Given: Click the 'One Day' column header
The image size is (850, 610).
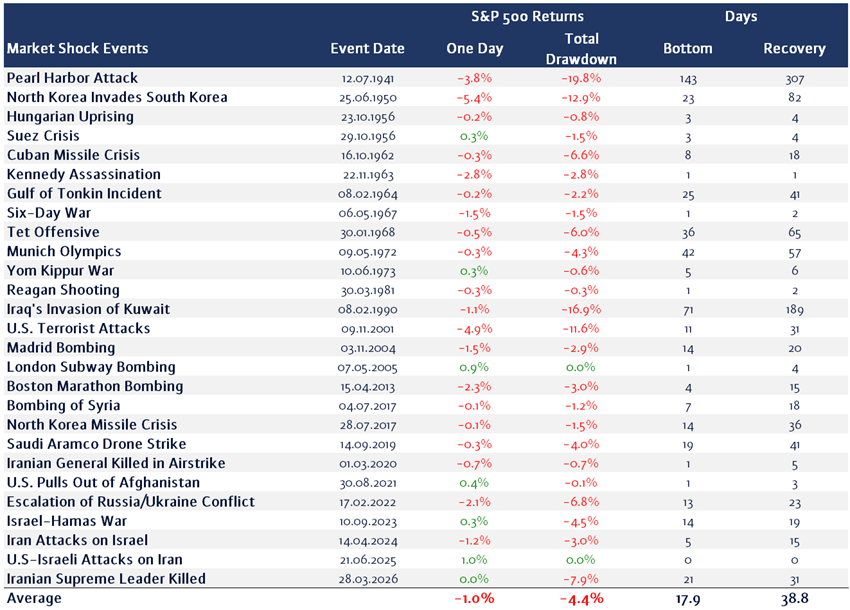Looking at the screenshot, I should pyautogui.click(x=474, y=49).
